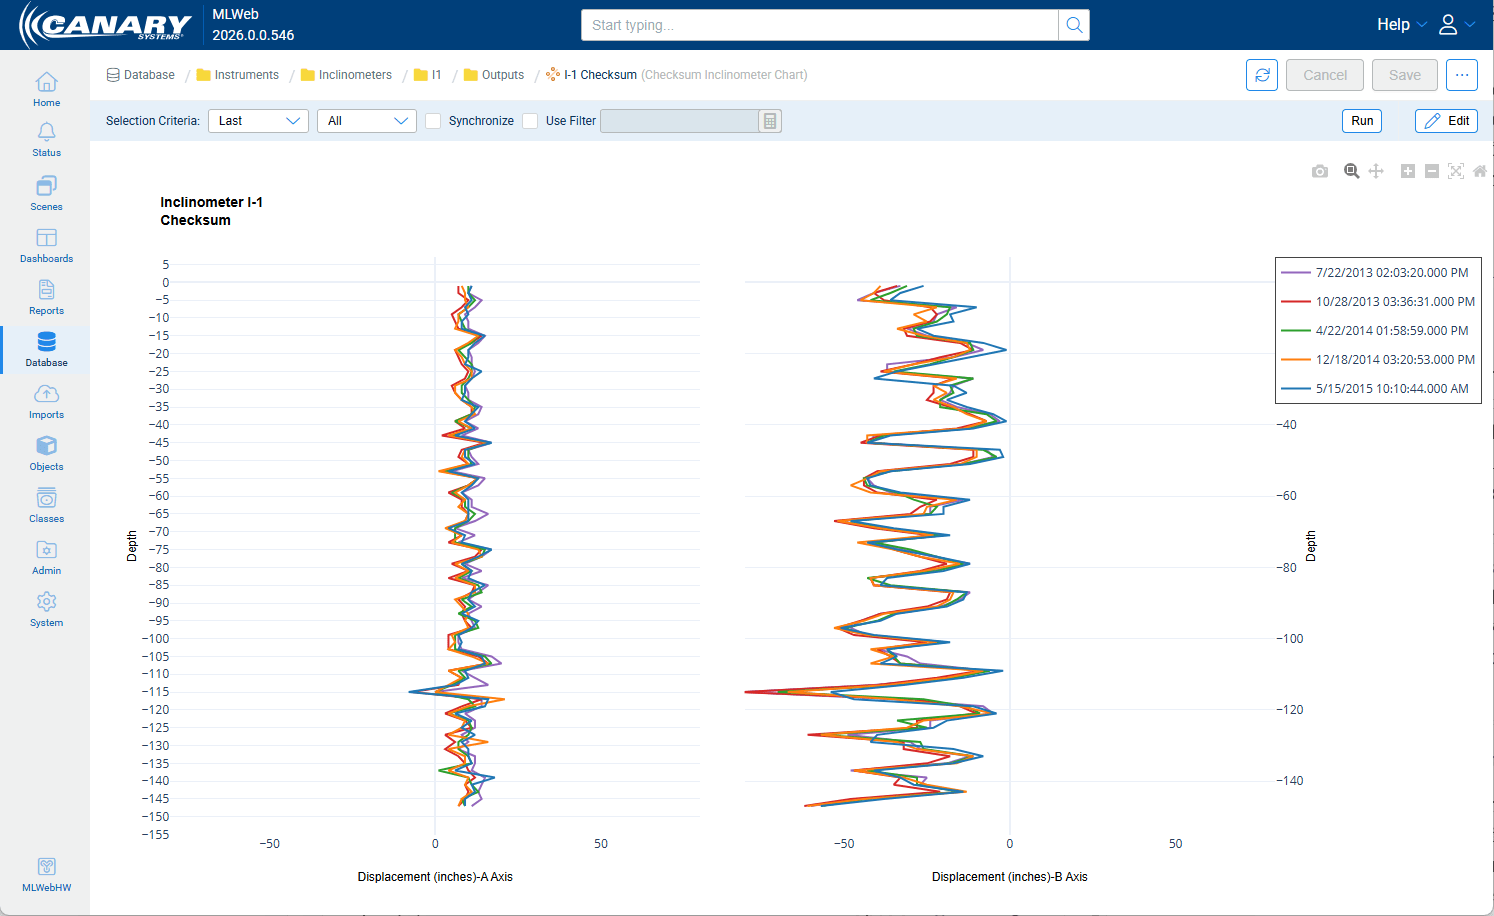Open the filter calculator icon

(770, 121)
